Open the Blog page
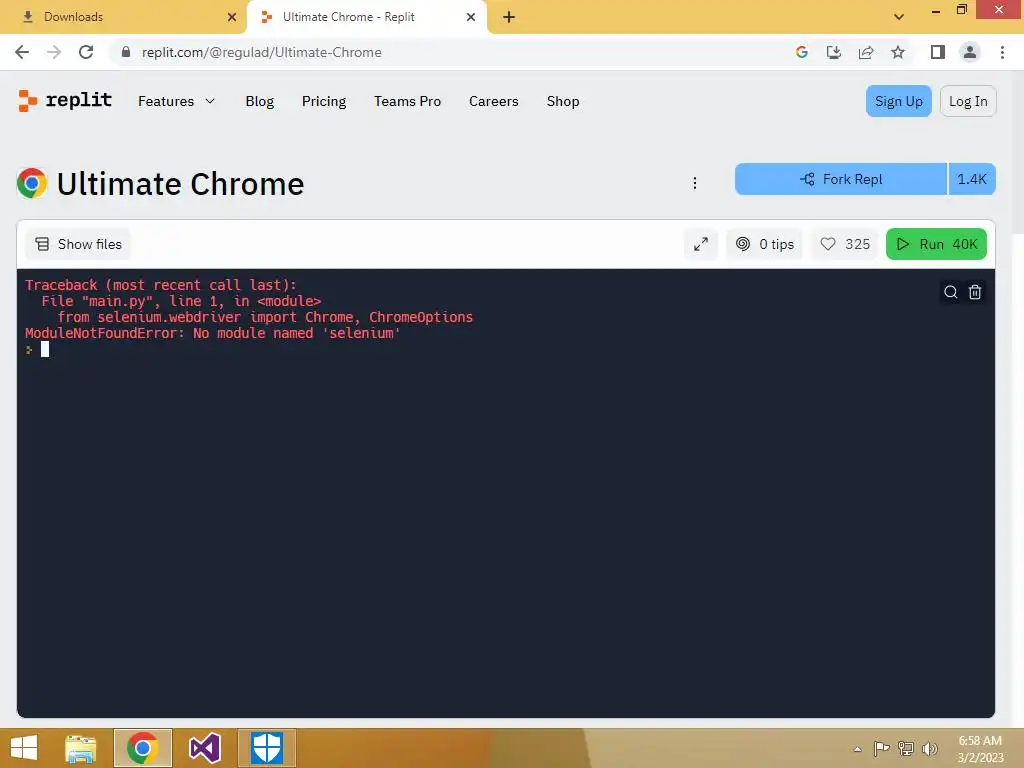Viewport: 1024px width, 768px height. [x=260, y=101]
